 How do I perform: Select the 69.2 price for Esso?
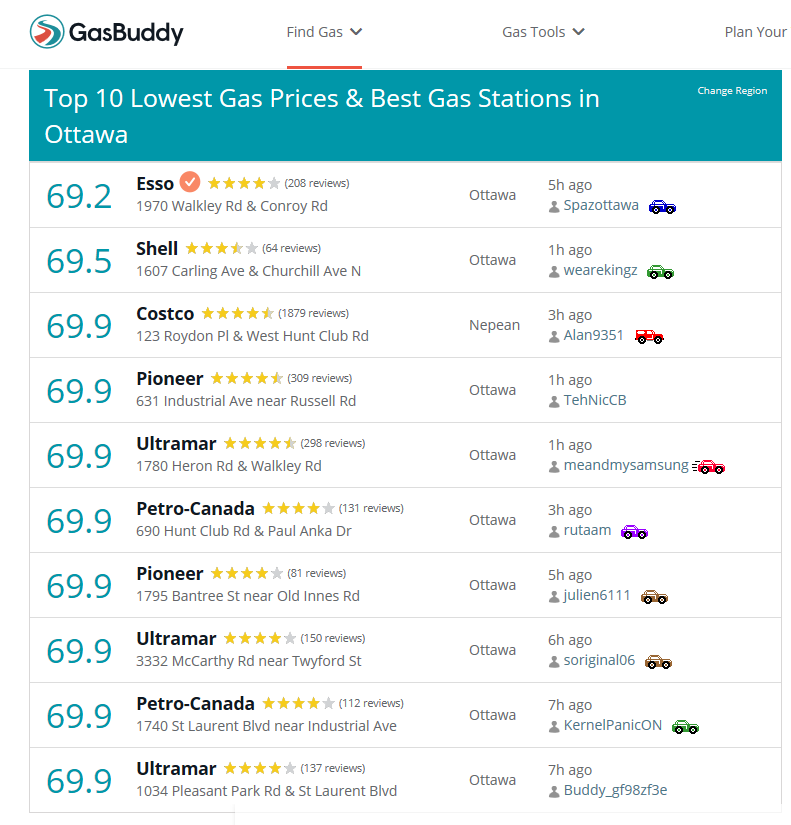point(79,196)
